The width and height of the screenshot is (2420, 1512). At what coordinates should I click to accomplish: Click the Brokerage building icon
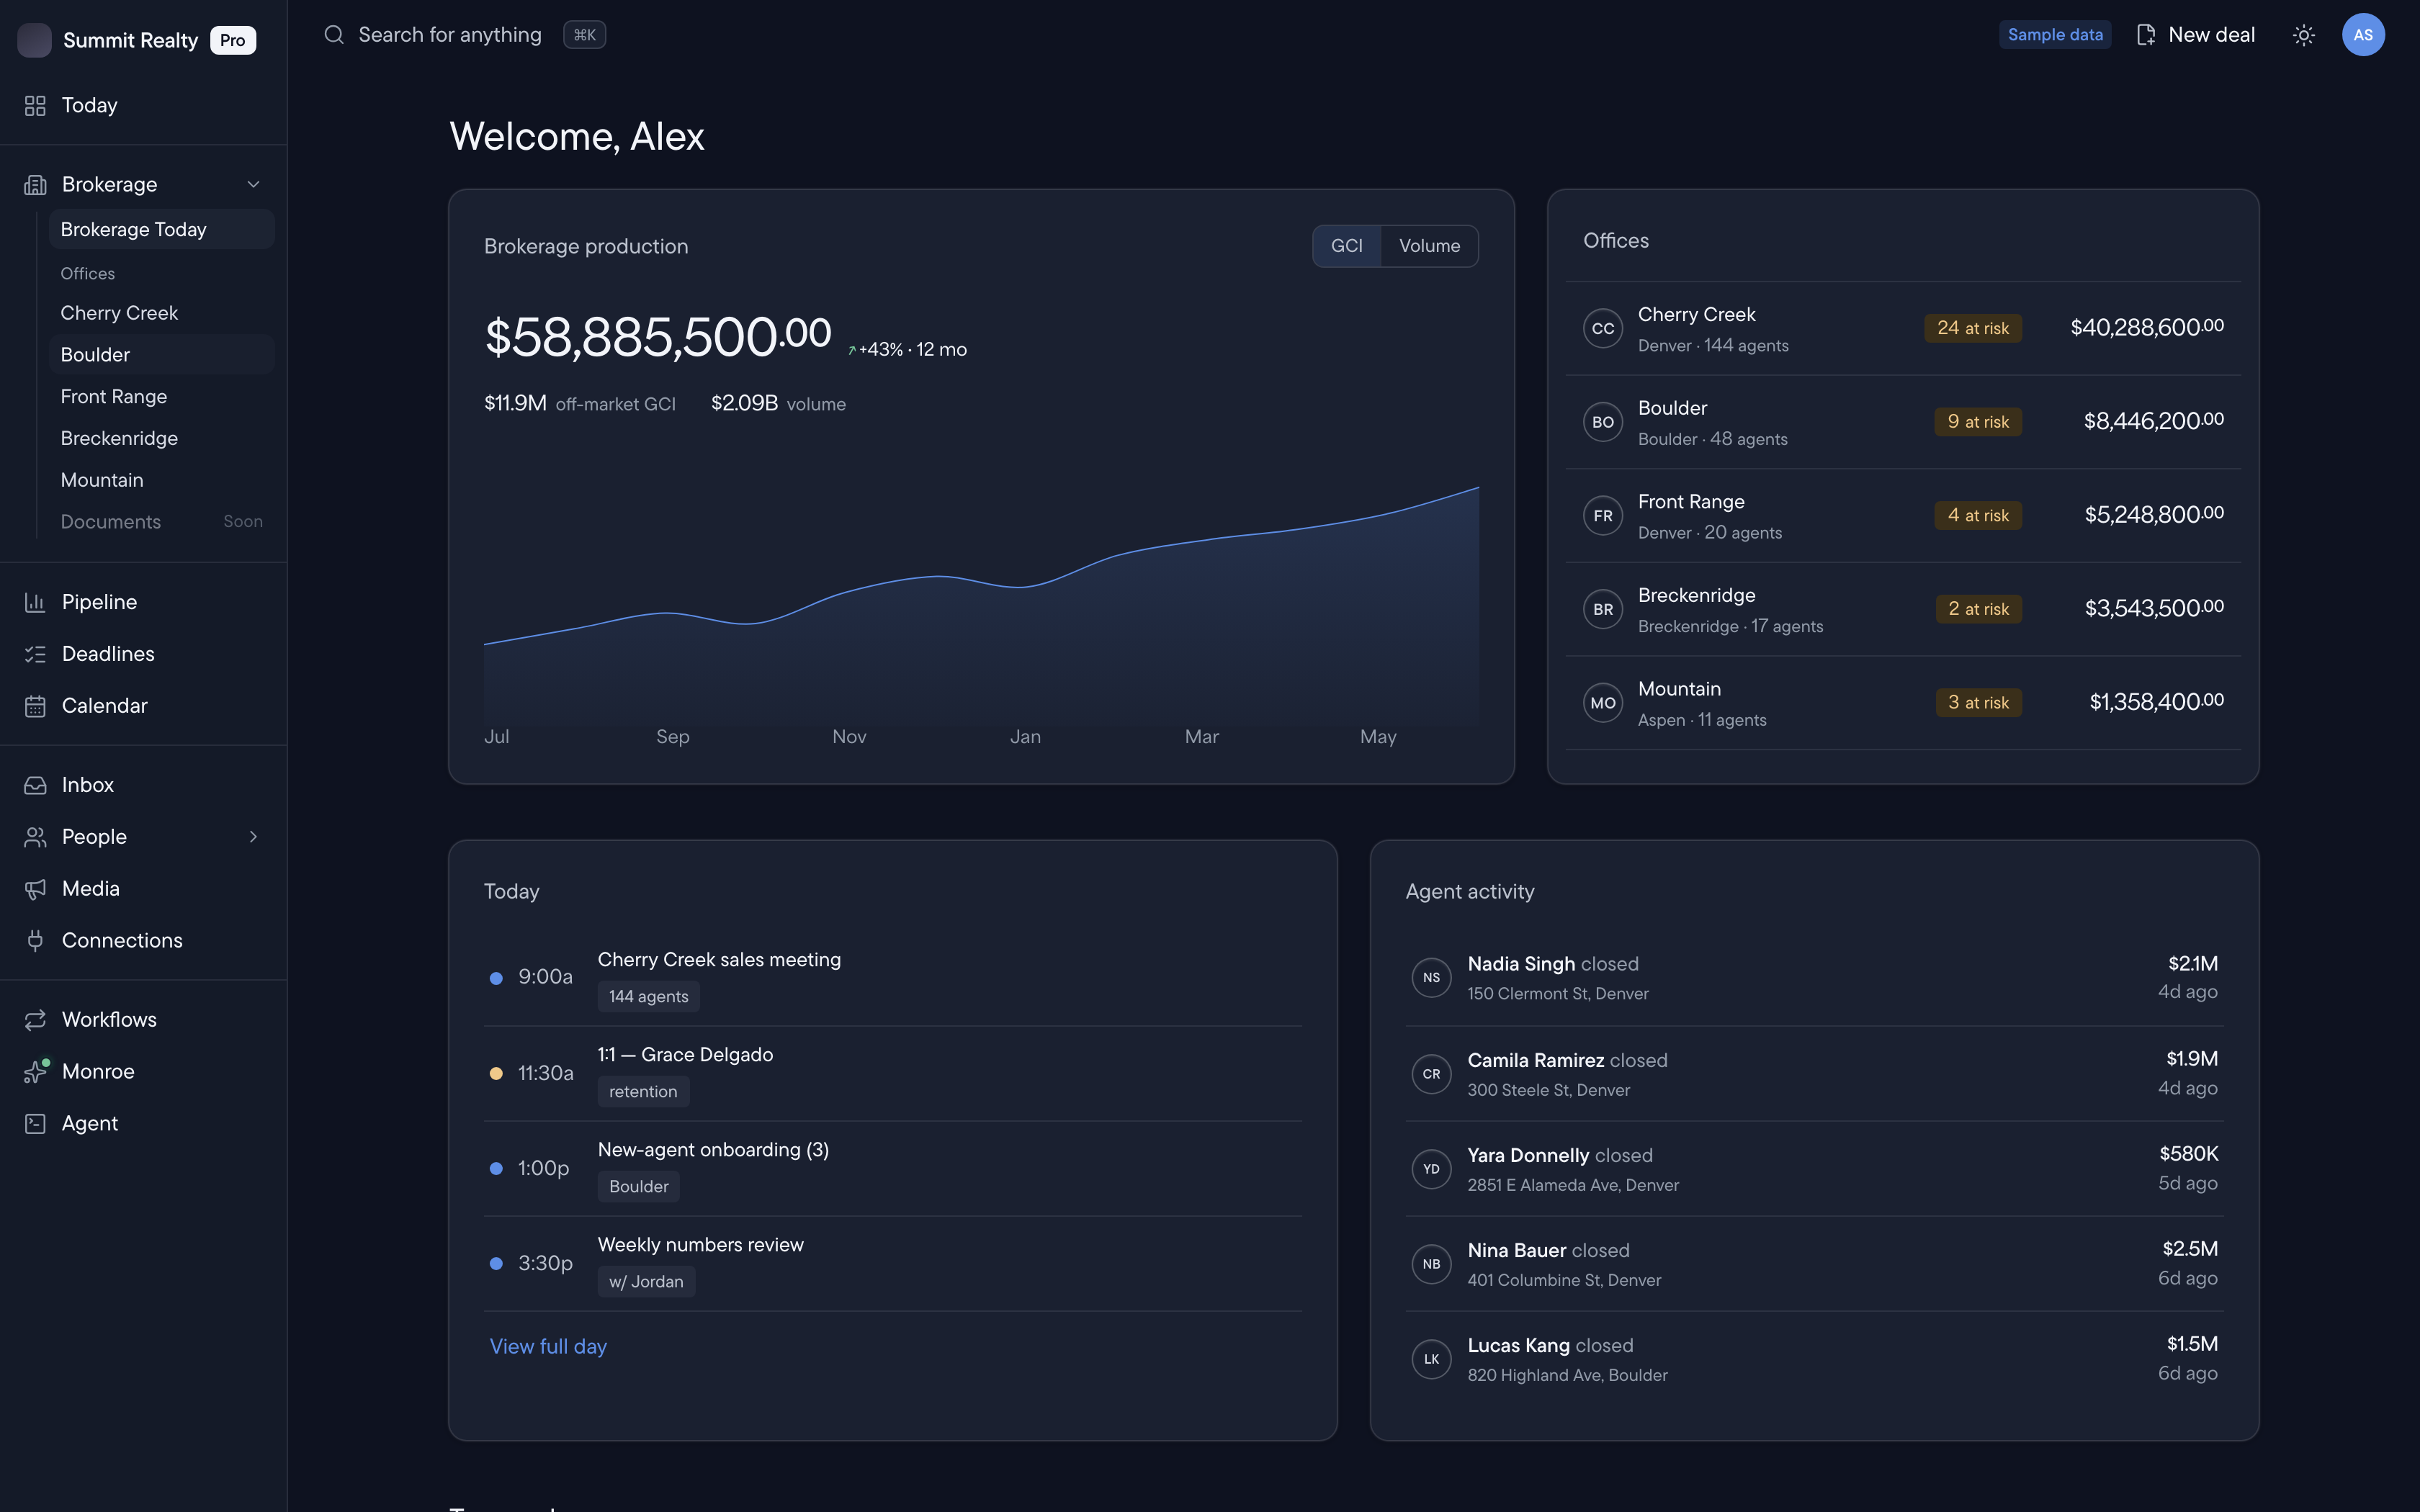(x=35, y=184)
